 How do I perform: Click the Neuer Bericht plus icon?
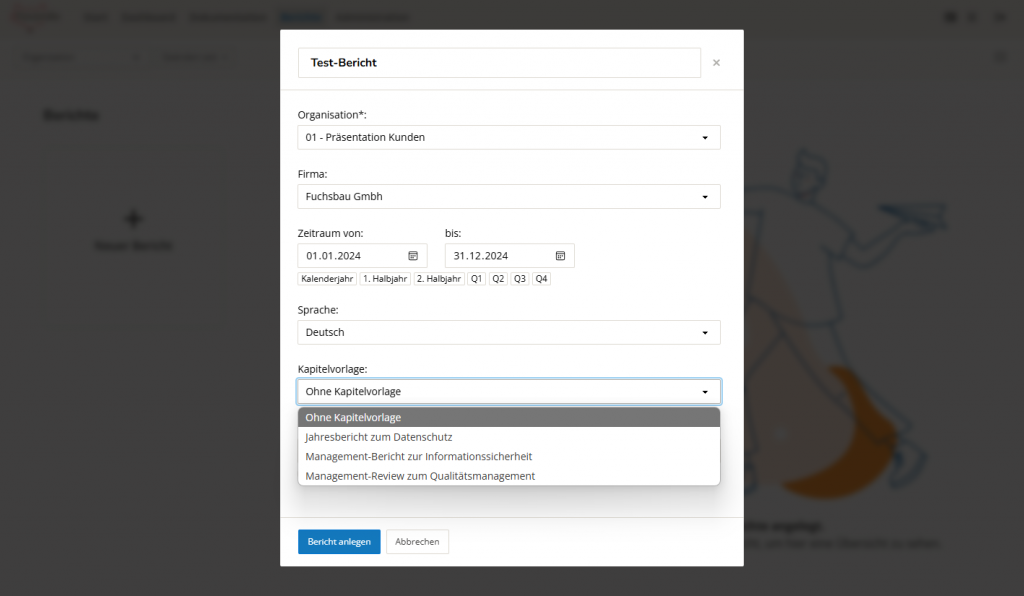pos(132,219)
